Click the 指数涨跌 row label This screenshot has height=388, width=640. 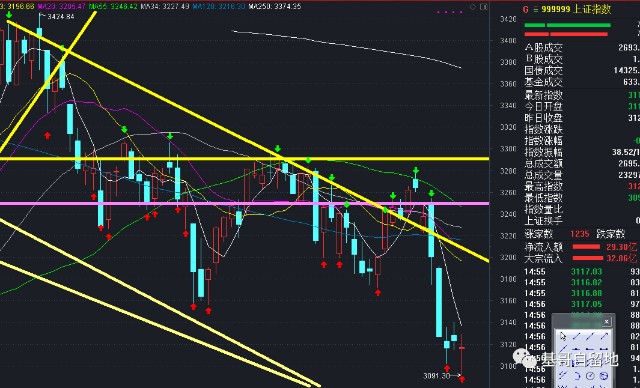[x=544, y=129]
